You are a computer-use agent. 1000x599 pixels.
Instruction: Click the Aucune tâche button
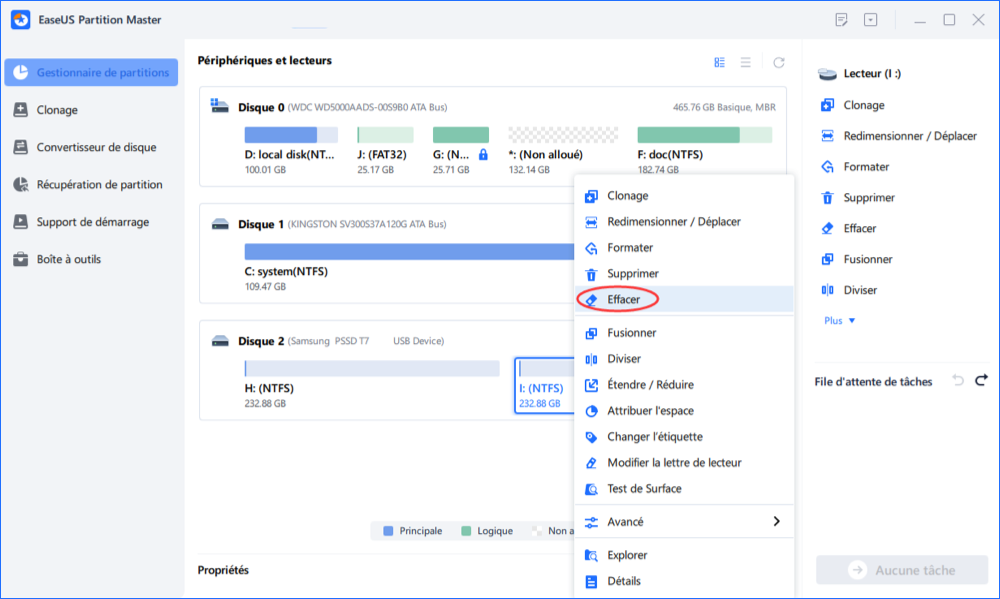(901, 570)
